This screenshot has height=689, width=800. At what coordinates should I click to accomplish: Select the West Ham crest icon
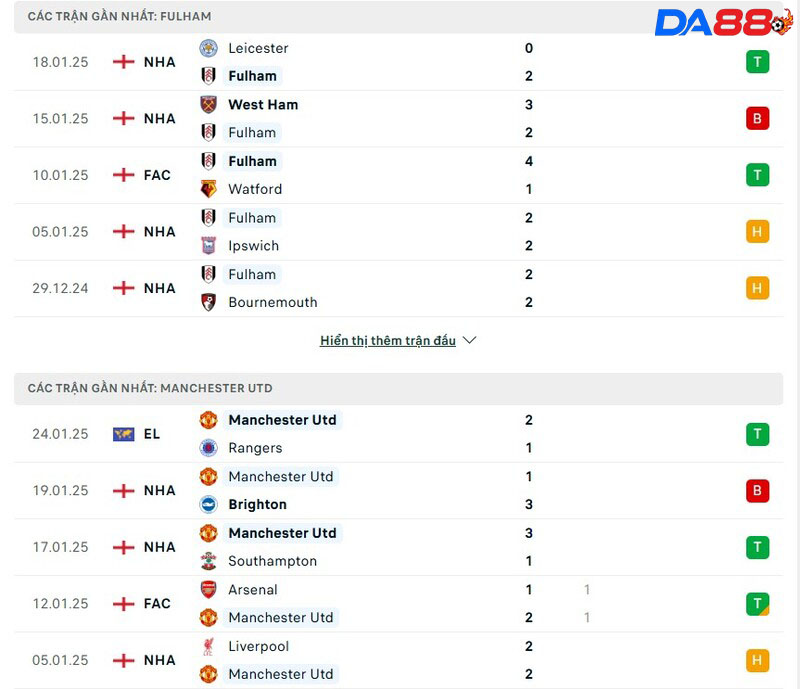click(x=208, y=104)
